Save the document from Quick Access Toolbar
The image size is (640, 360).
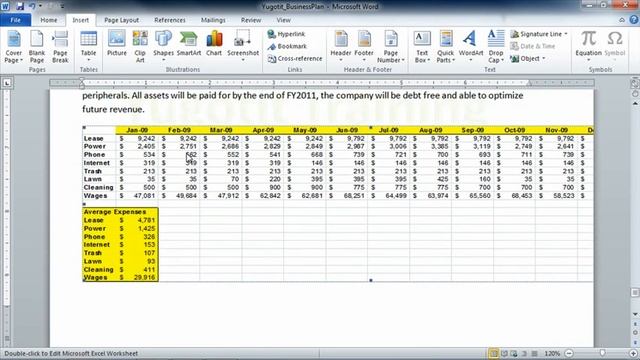click(x=20, y=6)
